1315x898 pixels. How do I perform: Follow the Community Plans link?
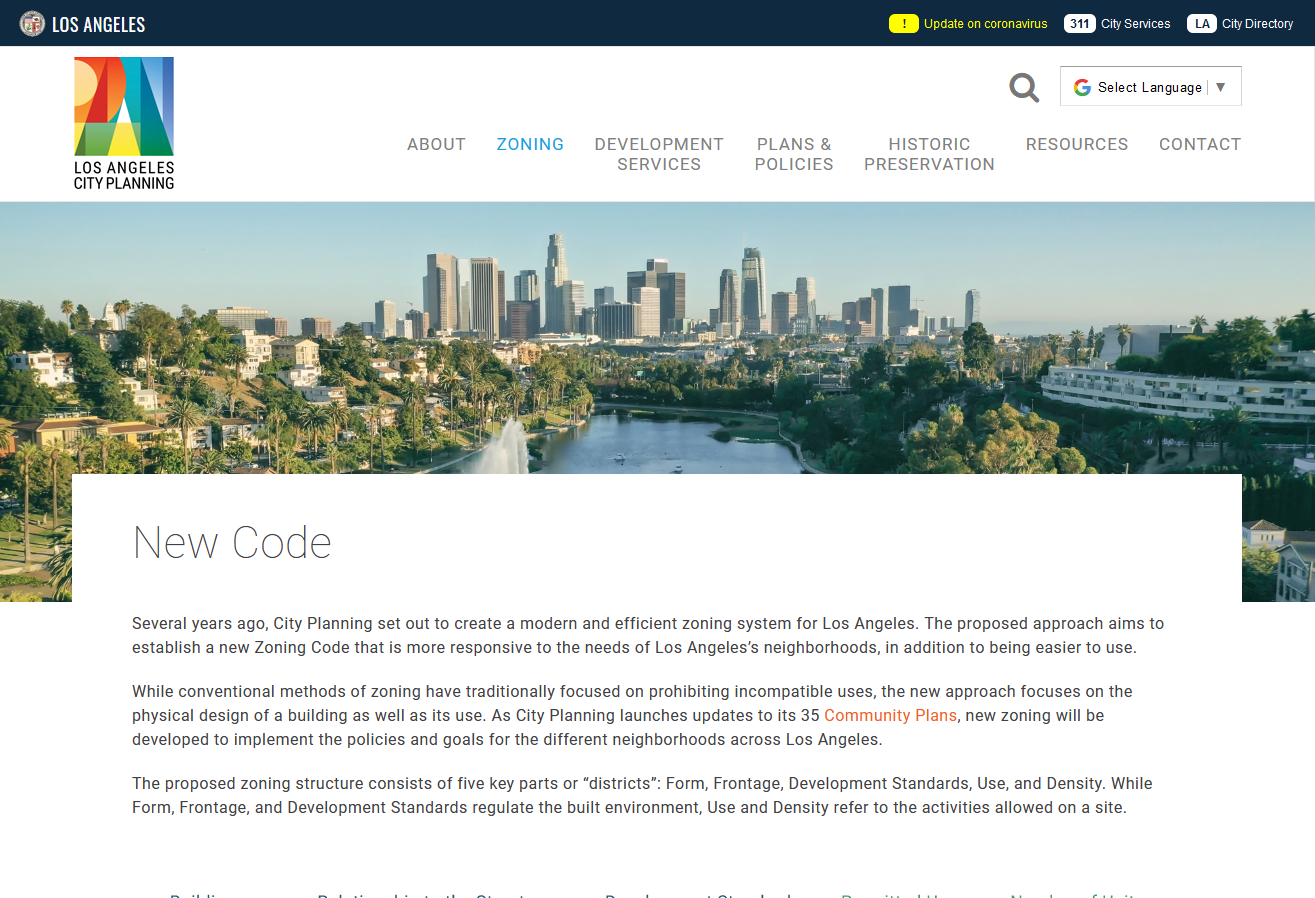(x=890, y=716)
